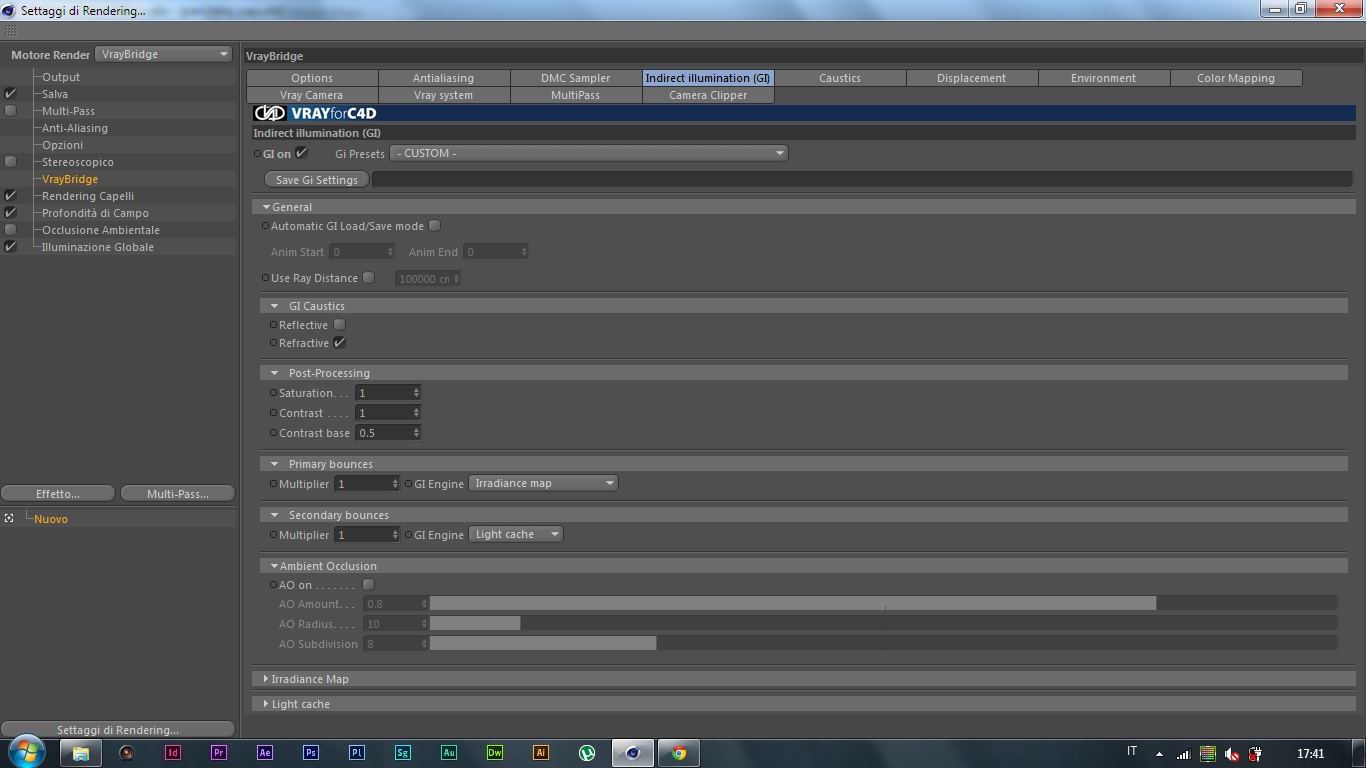
Task: Open Adobe Prelude taskbar icon
Action: tap(357, 753)
